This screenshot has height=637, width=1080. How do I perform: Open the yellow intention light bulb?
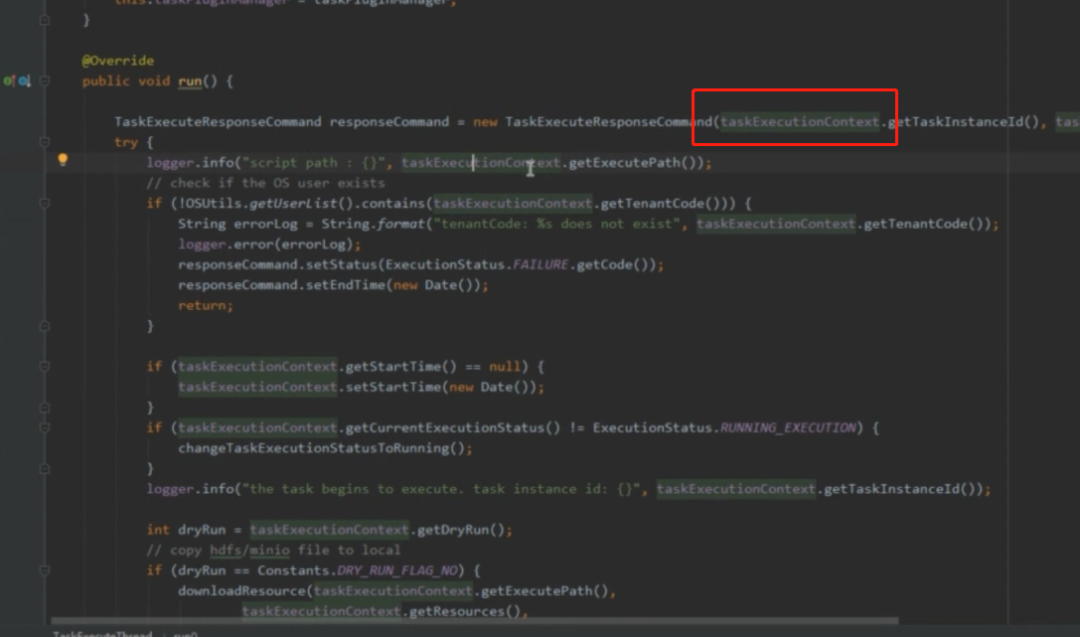[63, 159]
